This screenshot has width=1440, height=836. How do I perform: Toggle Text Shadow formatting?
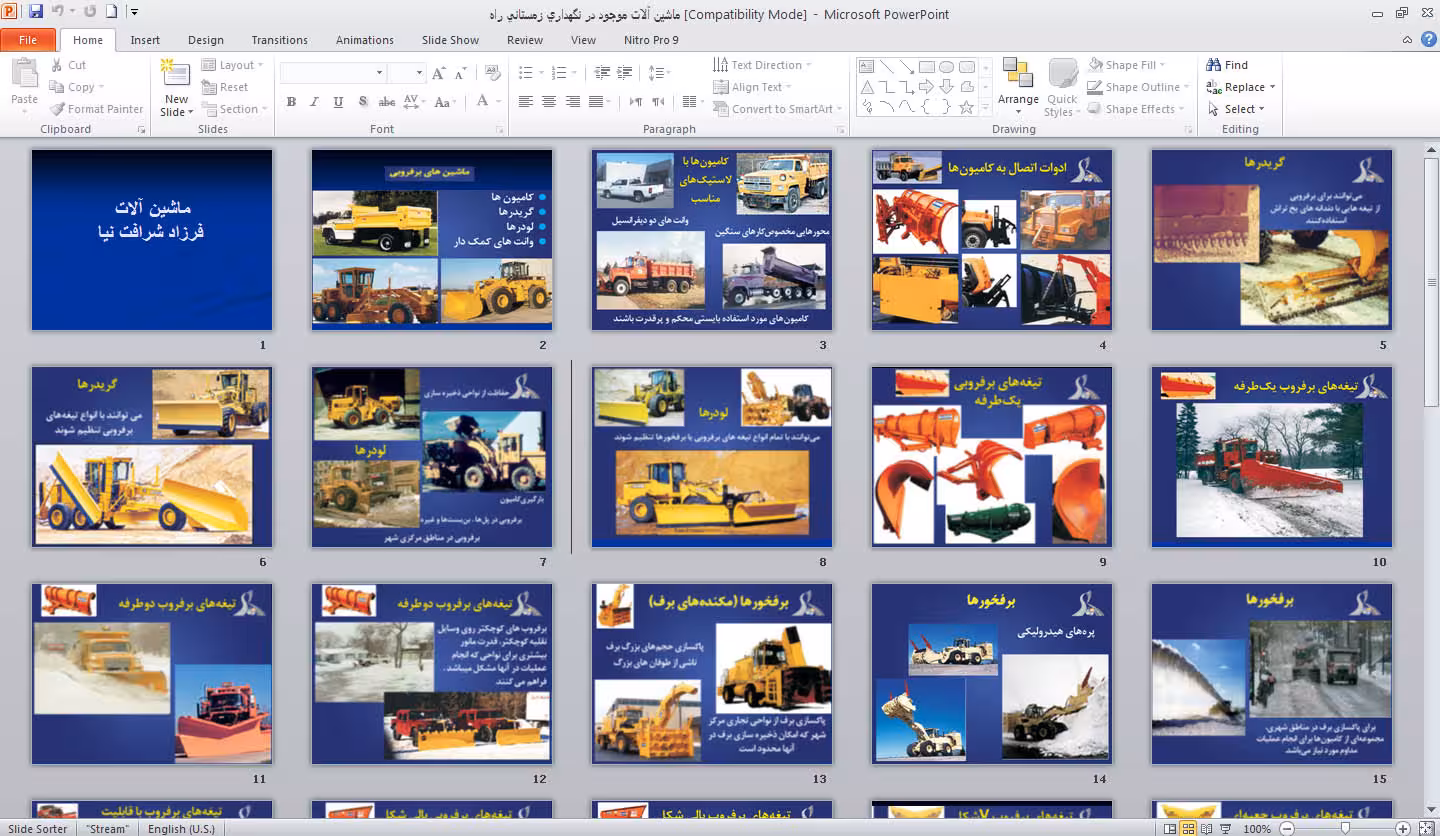[x=362, y=102]
